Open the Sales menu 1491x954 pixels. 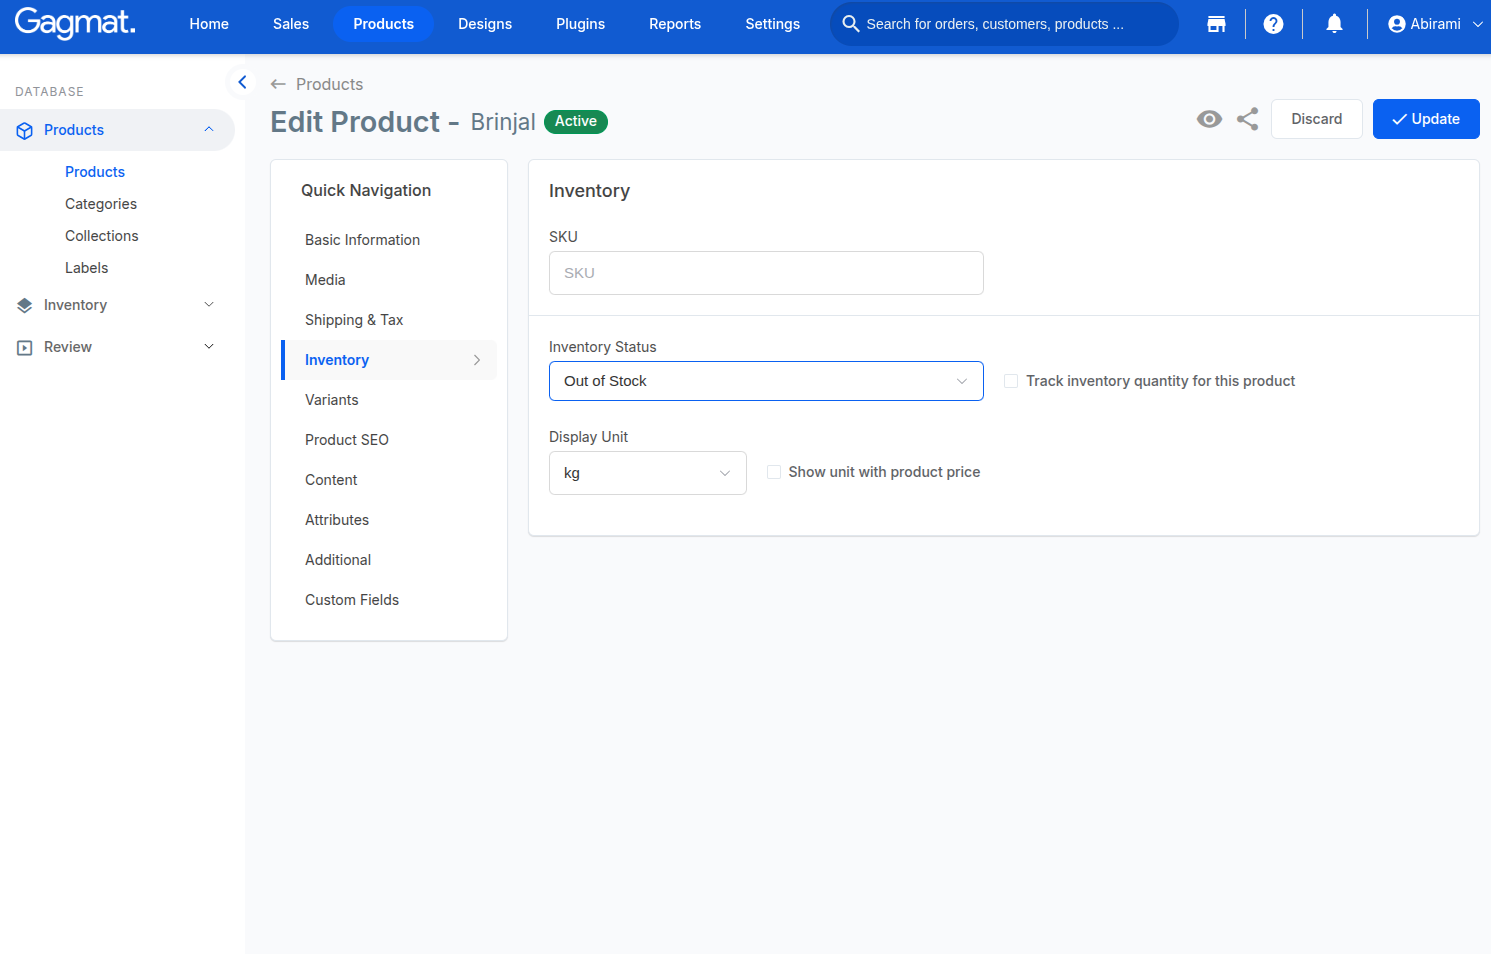(x=291, y=24)
